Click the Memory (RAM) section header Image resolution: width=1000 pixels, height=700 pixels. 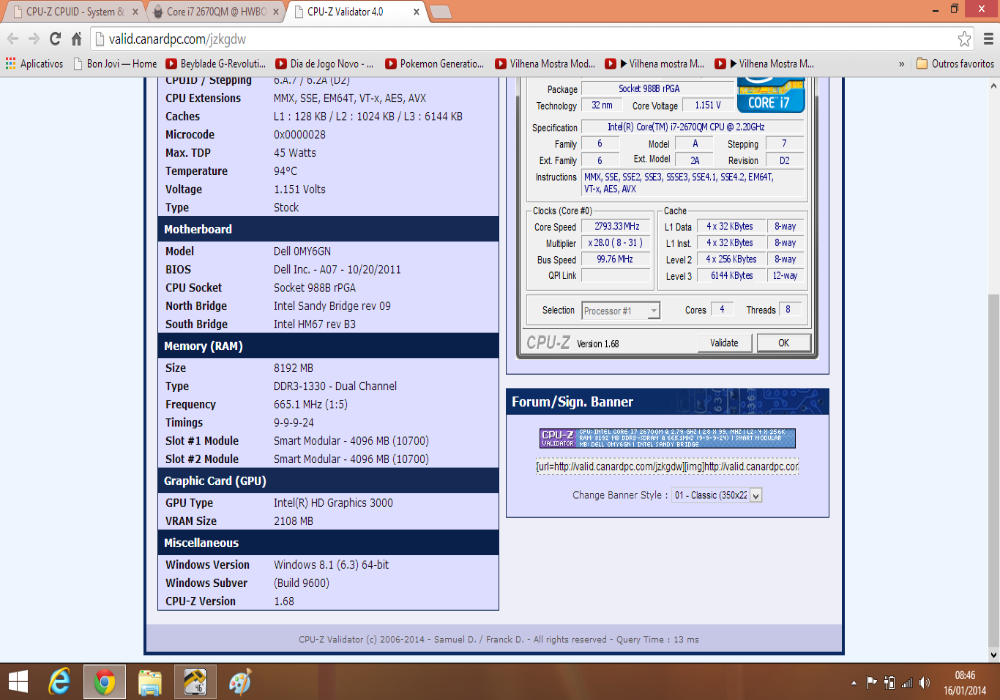pos(328,346)
